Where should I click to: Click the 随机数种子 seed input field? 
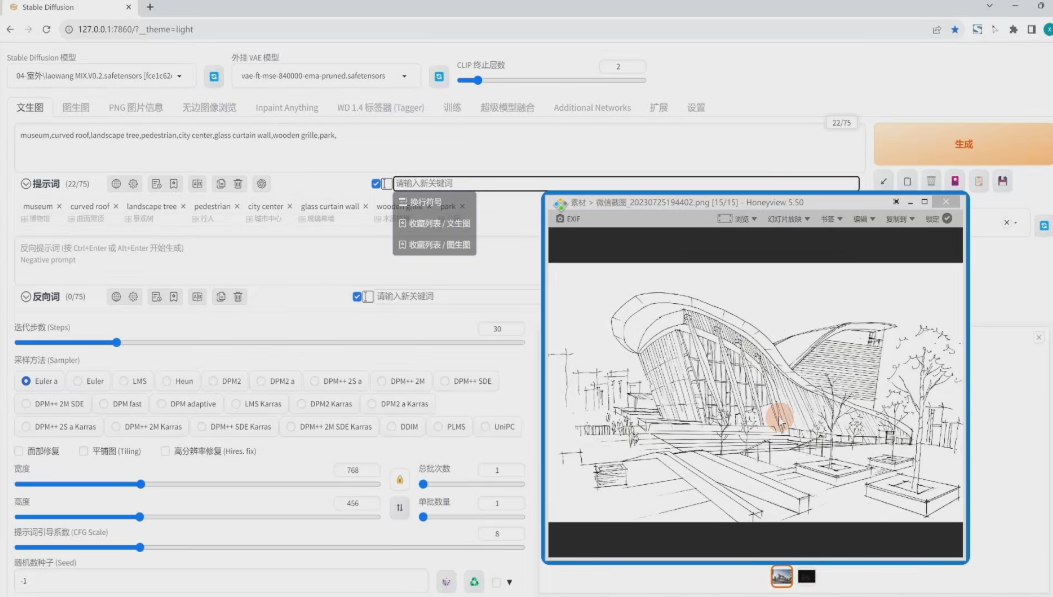(221, 581)
